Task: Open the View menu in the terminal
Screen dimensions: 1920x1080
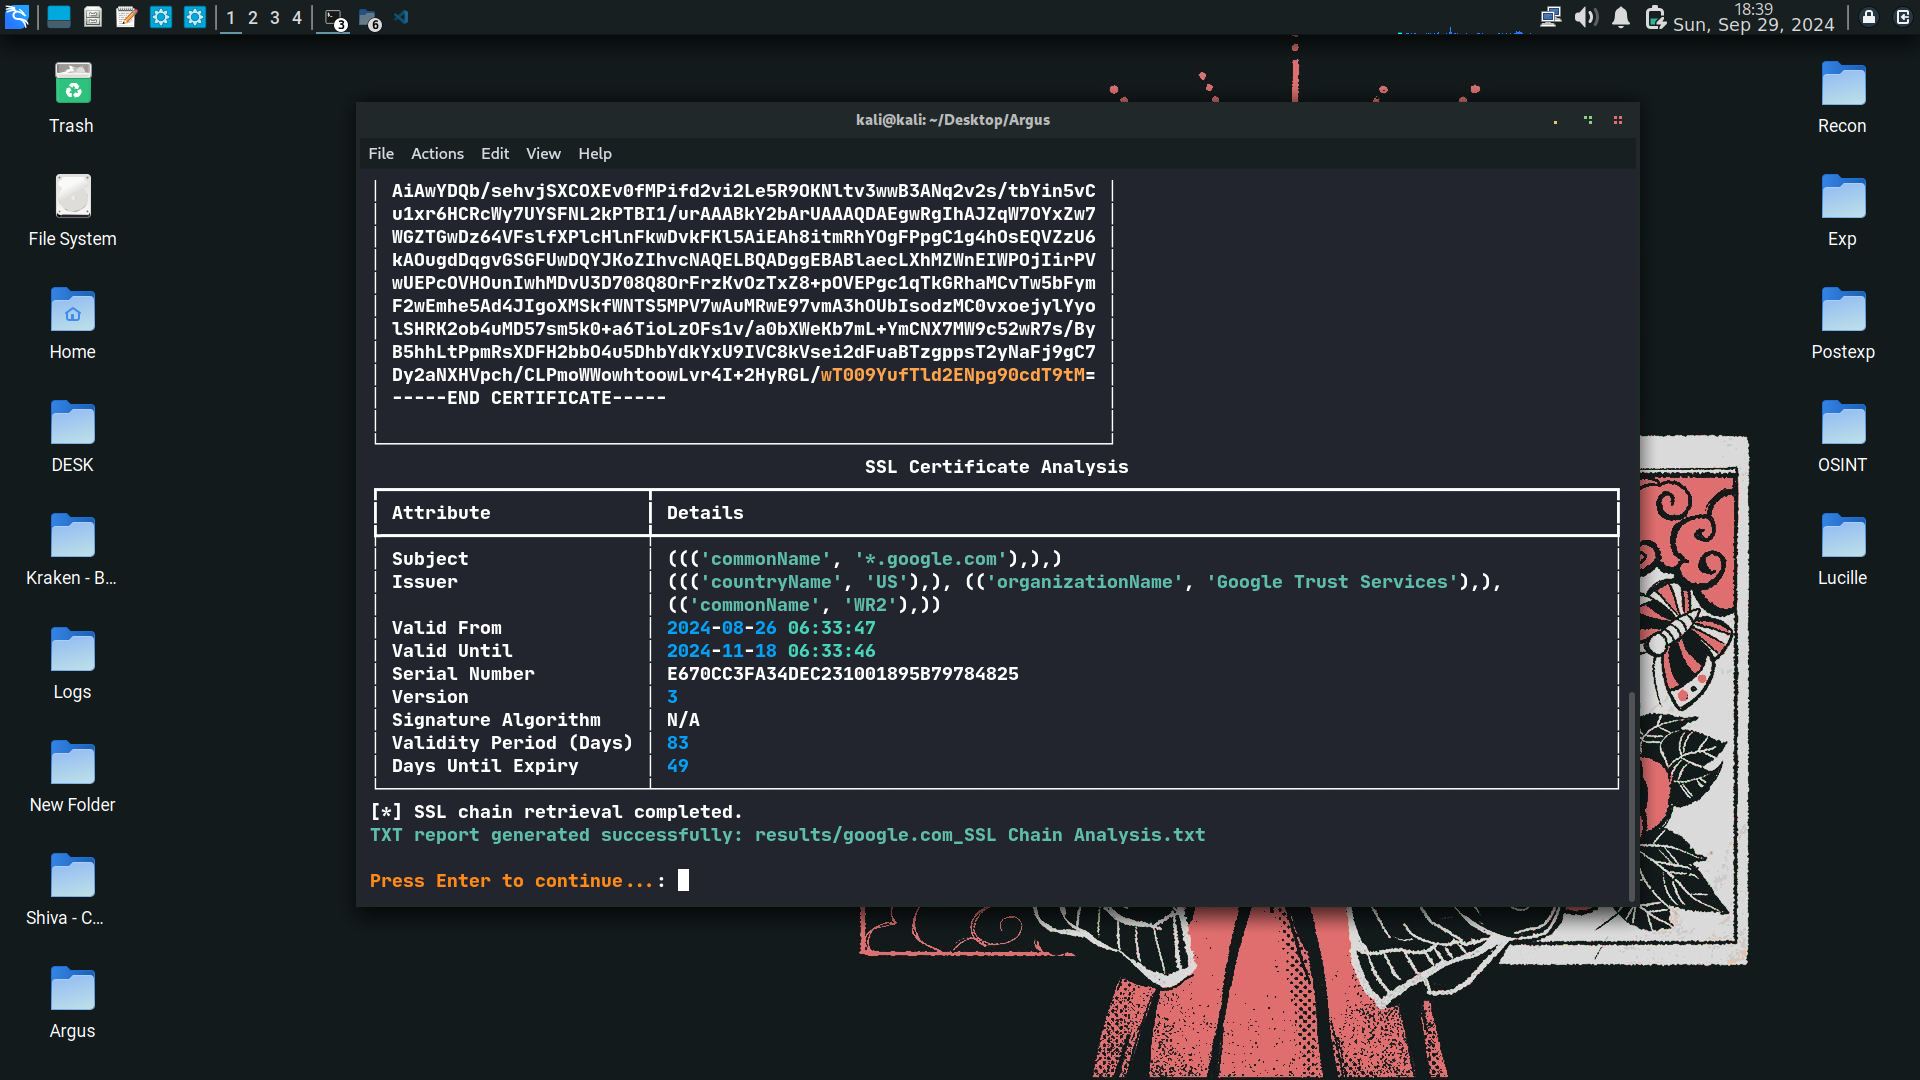Action: coord(542,153)
